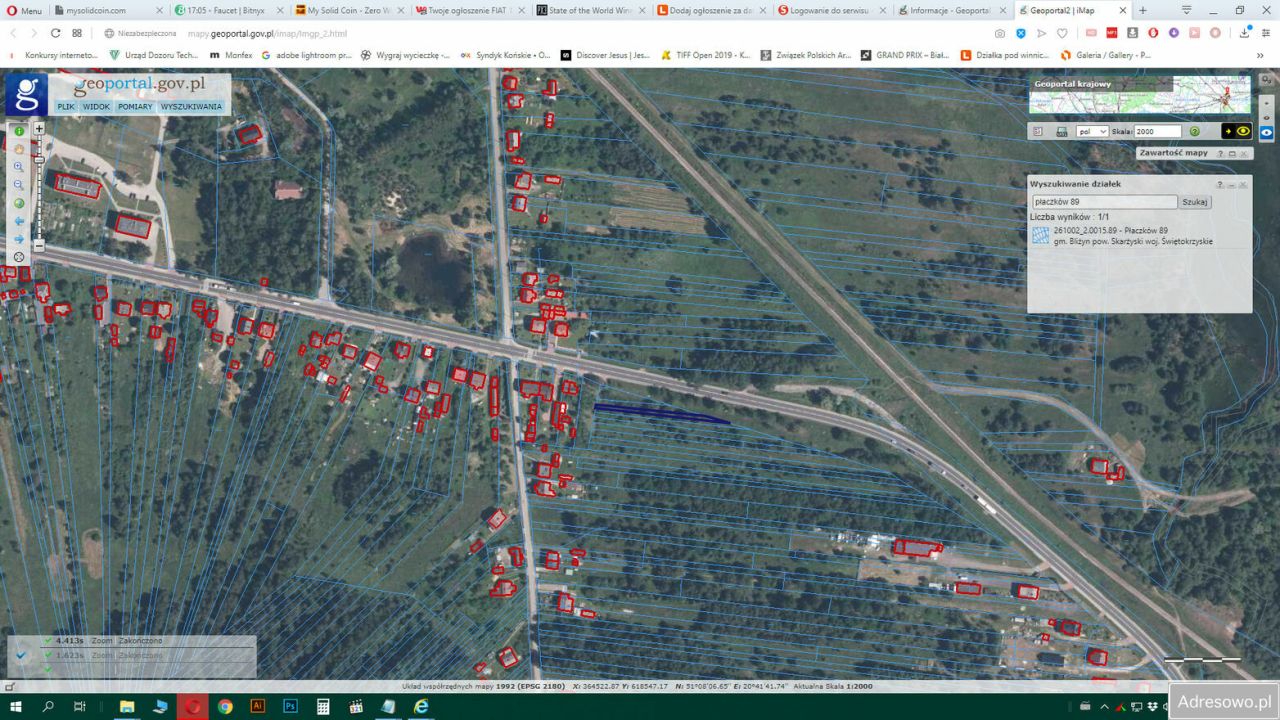Click the minus zoom button below slider
Screen dimensions: 1280x720
click(39, 245)
